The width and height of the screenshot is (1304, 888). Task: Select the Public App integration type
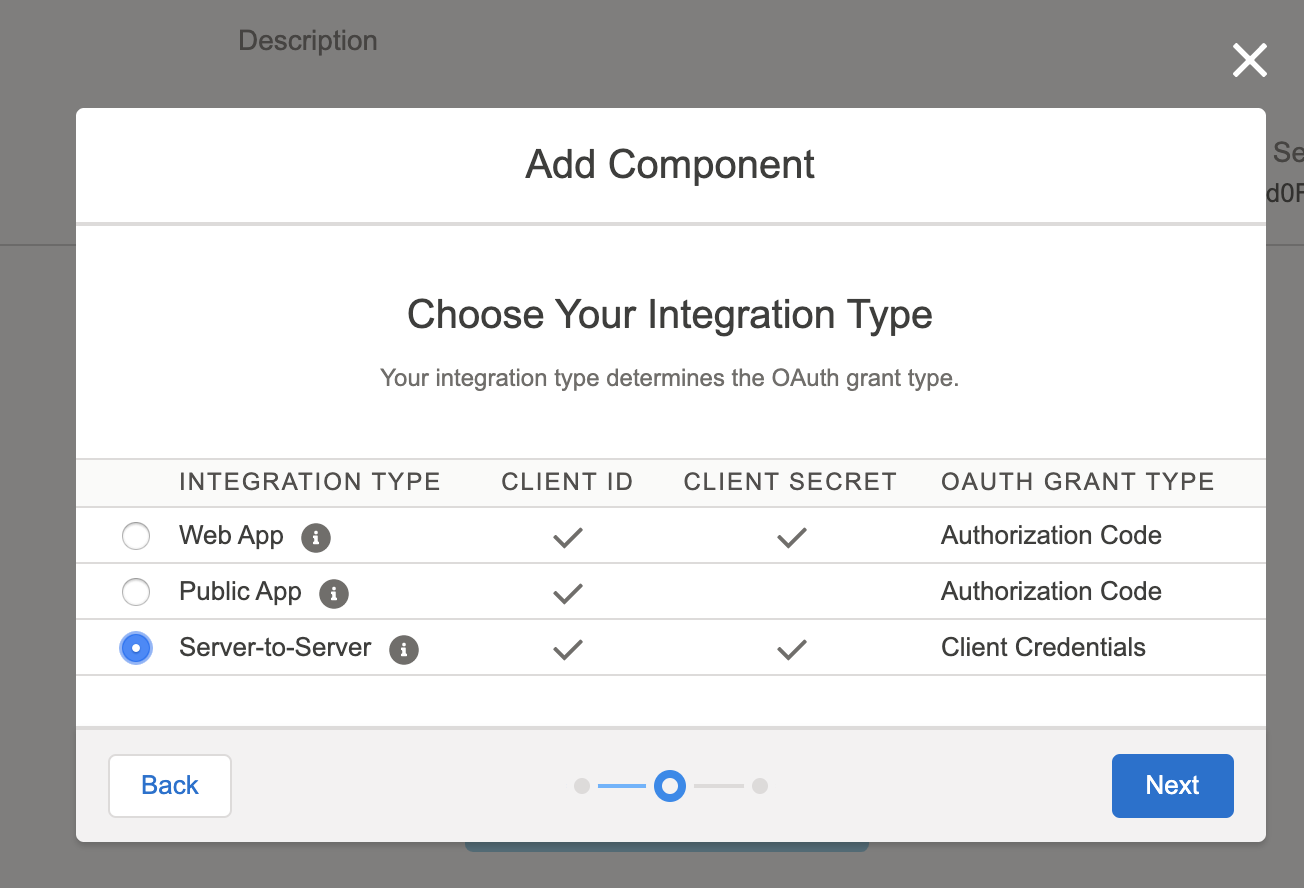[136, 592]
